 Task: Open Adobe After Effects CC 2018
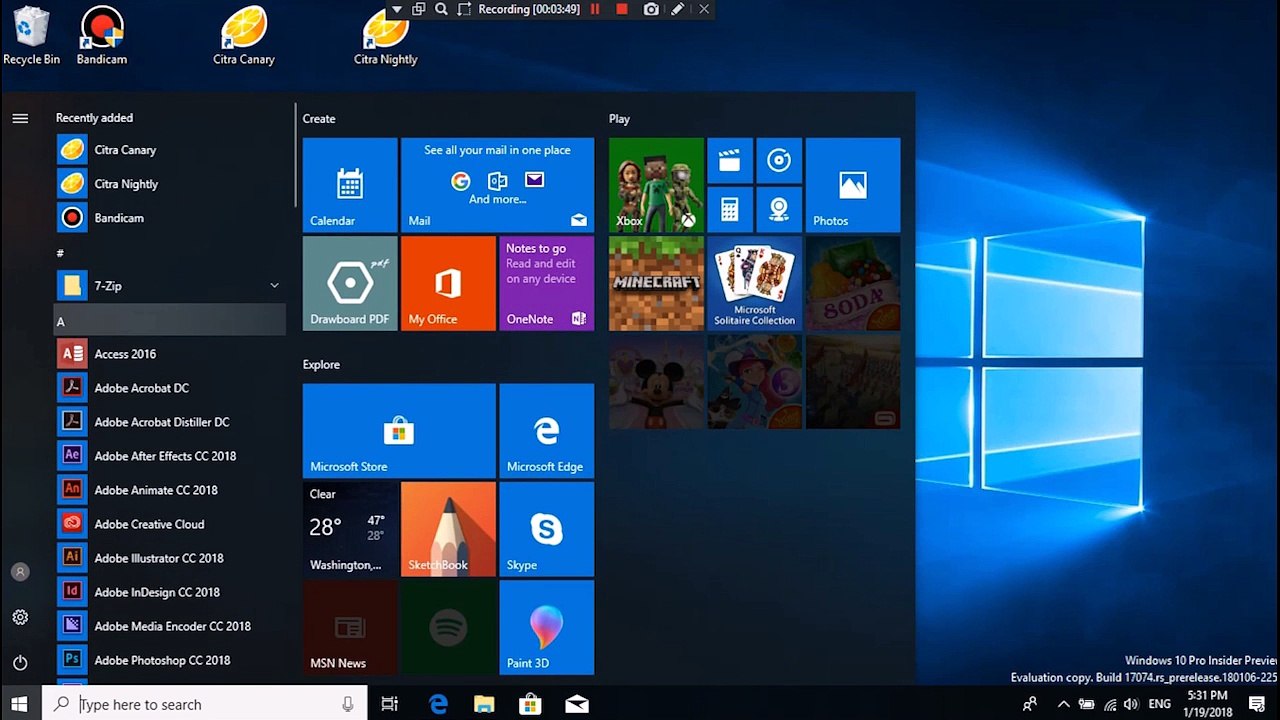coord(170,456)
